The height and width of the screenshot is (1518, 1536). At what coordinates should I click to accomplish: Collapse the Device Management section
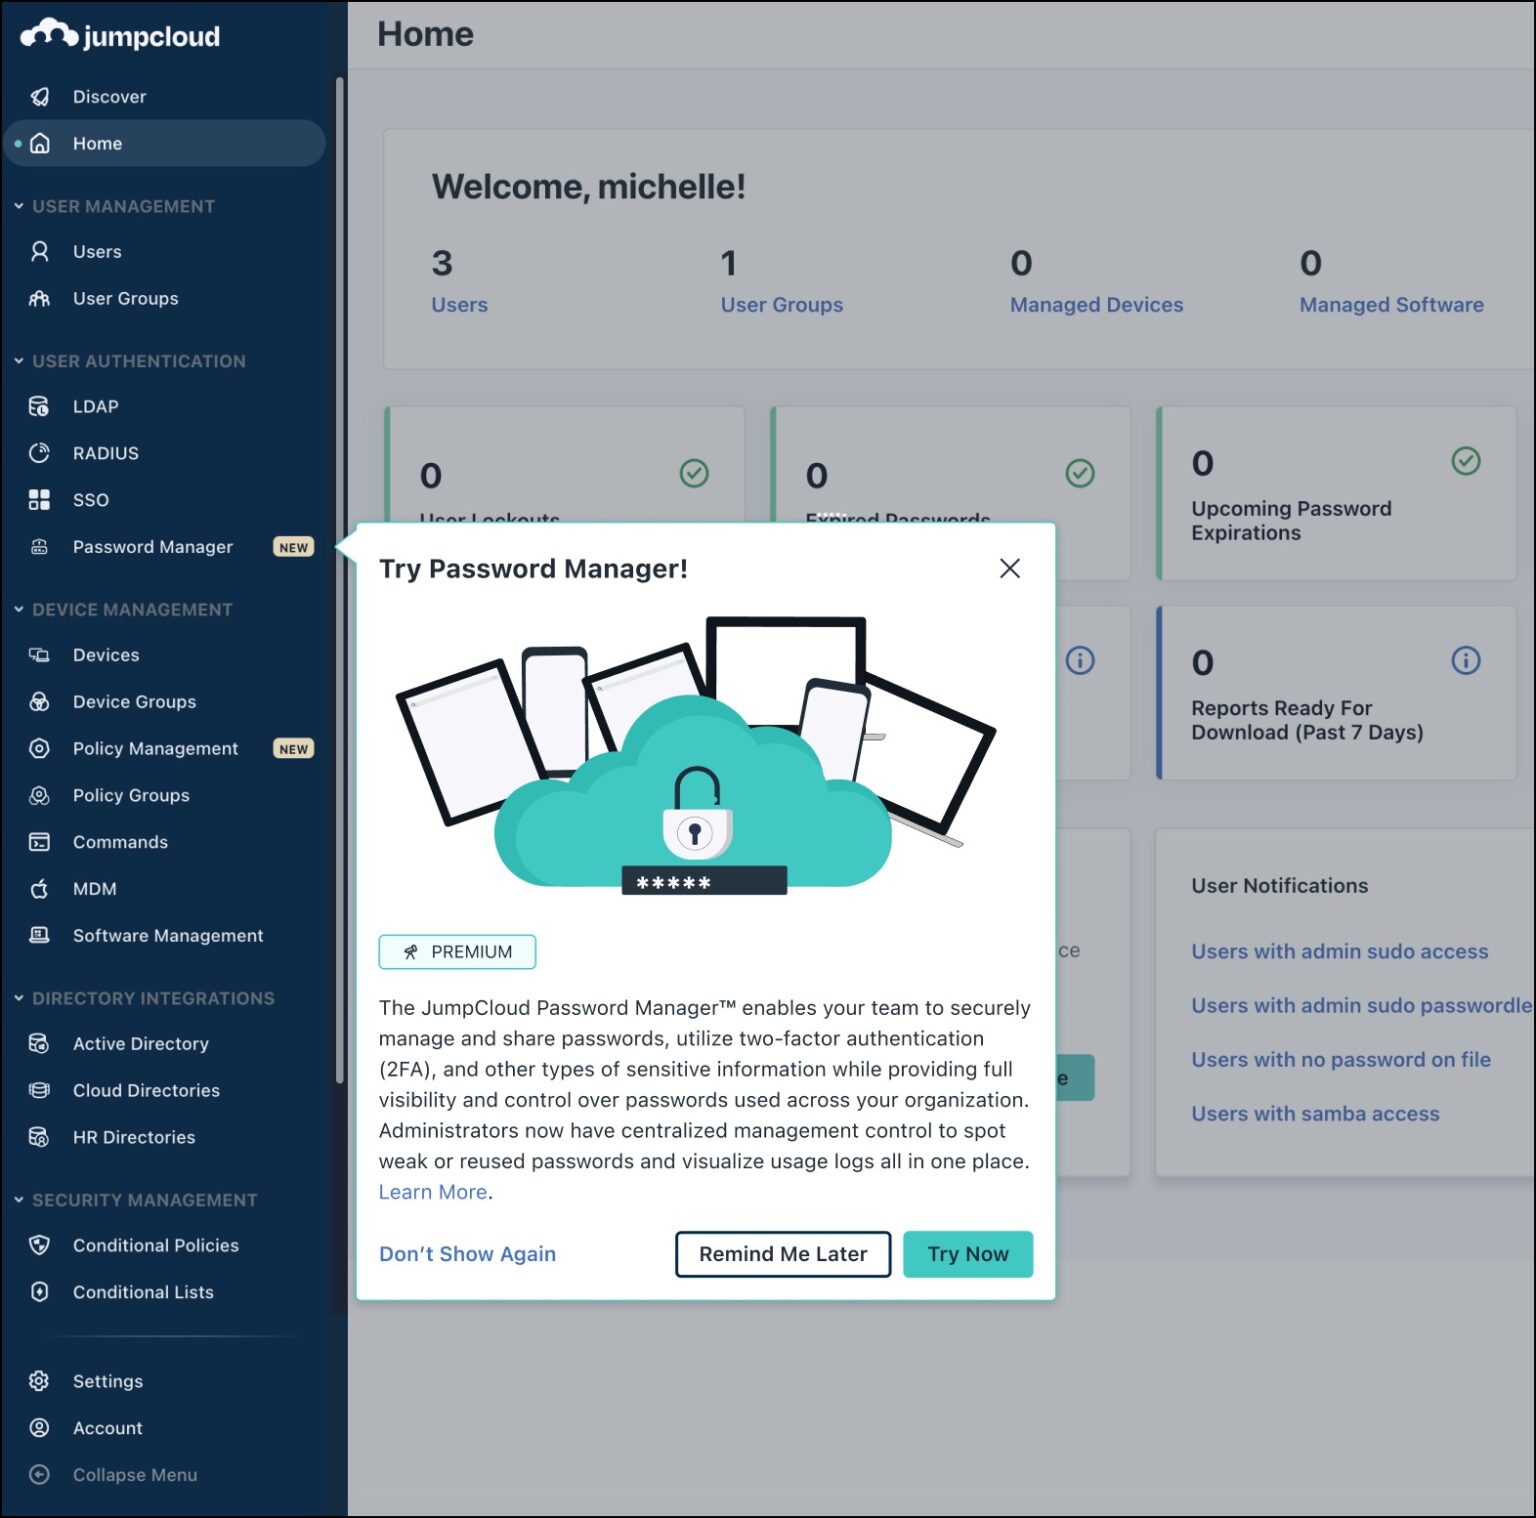coord(17,609)
